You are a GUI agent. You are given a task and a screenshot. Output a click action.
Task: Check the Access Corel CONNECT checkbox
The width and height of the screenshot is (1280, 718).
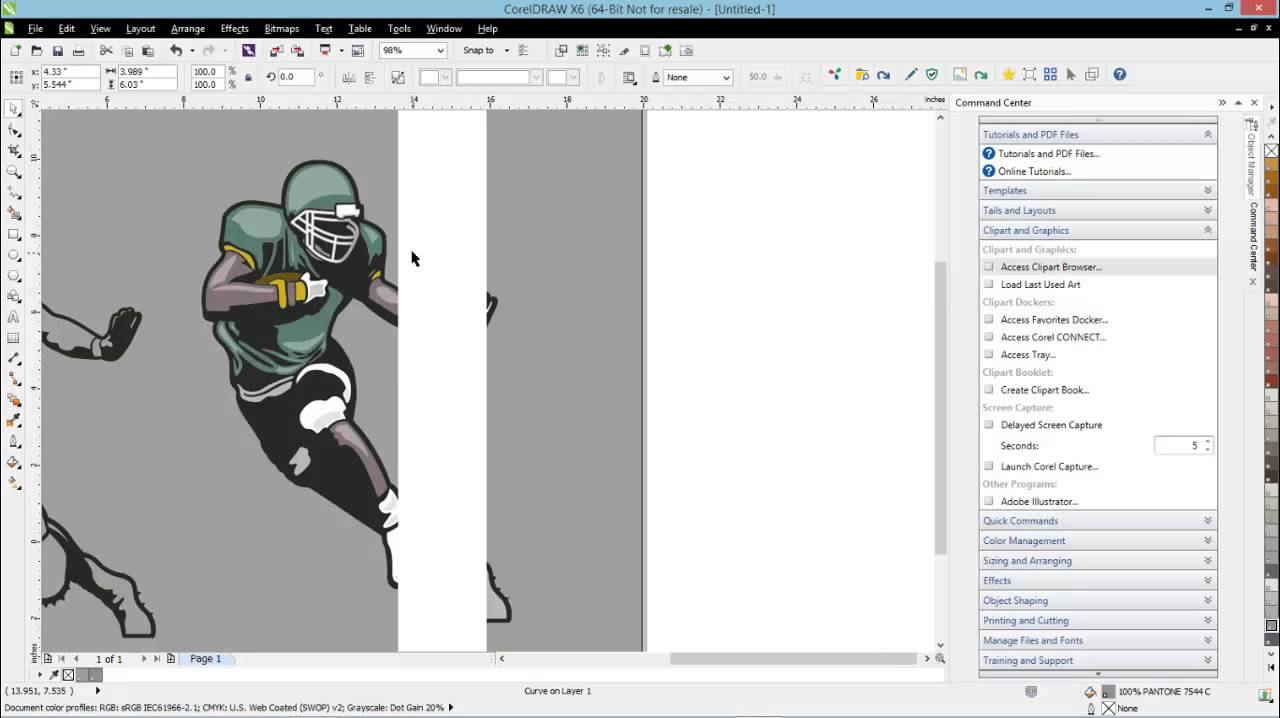[x=989, y=337]
